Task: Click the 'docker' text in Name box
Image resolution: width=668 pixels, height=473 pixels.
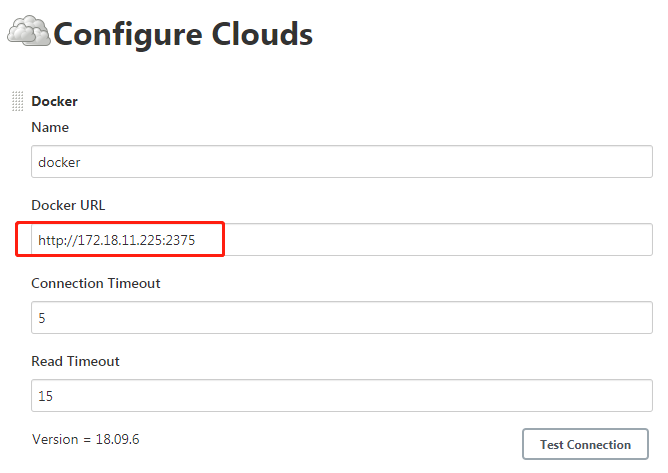Action: pos(59,162)
